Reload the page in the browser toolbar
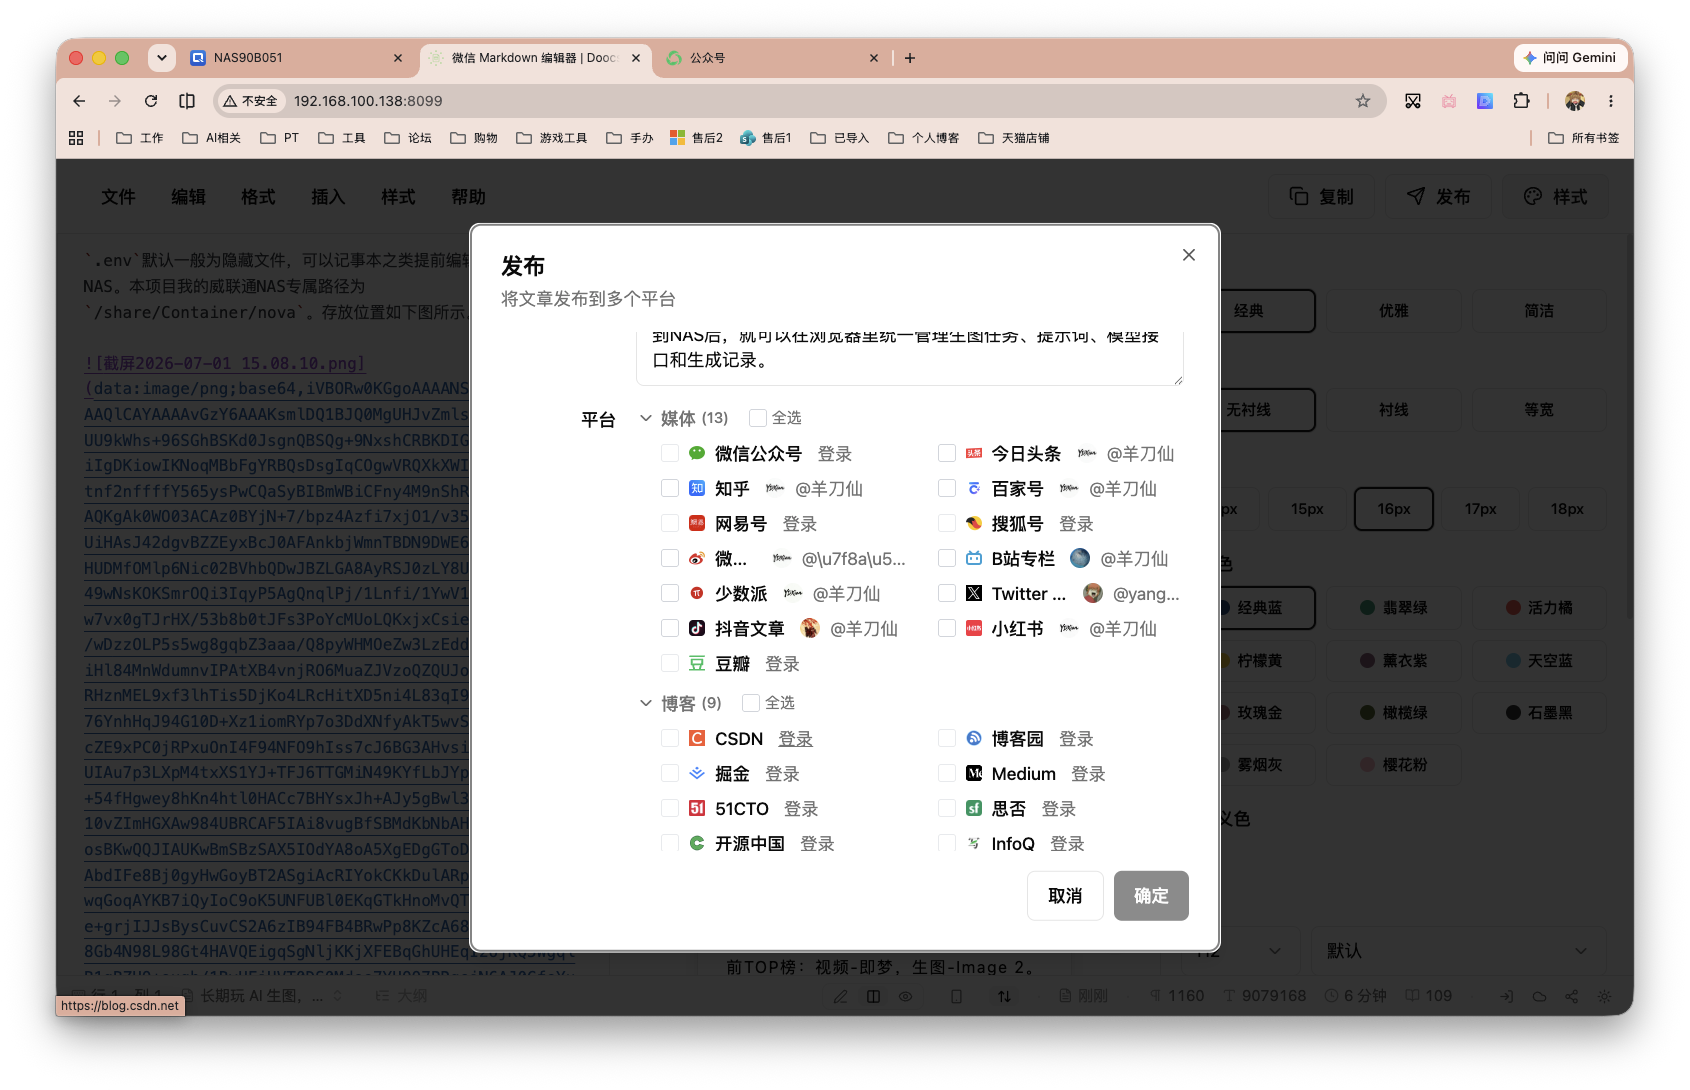 pyautogui.click(x=151, y=101)
